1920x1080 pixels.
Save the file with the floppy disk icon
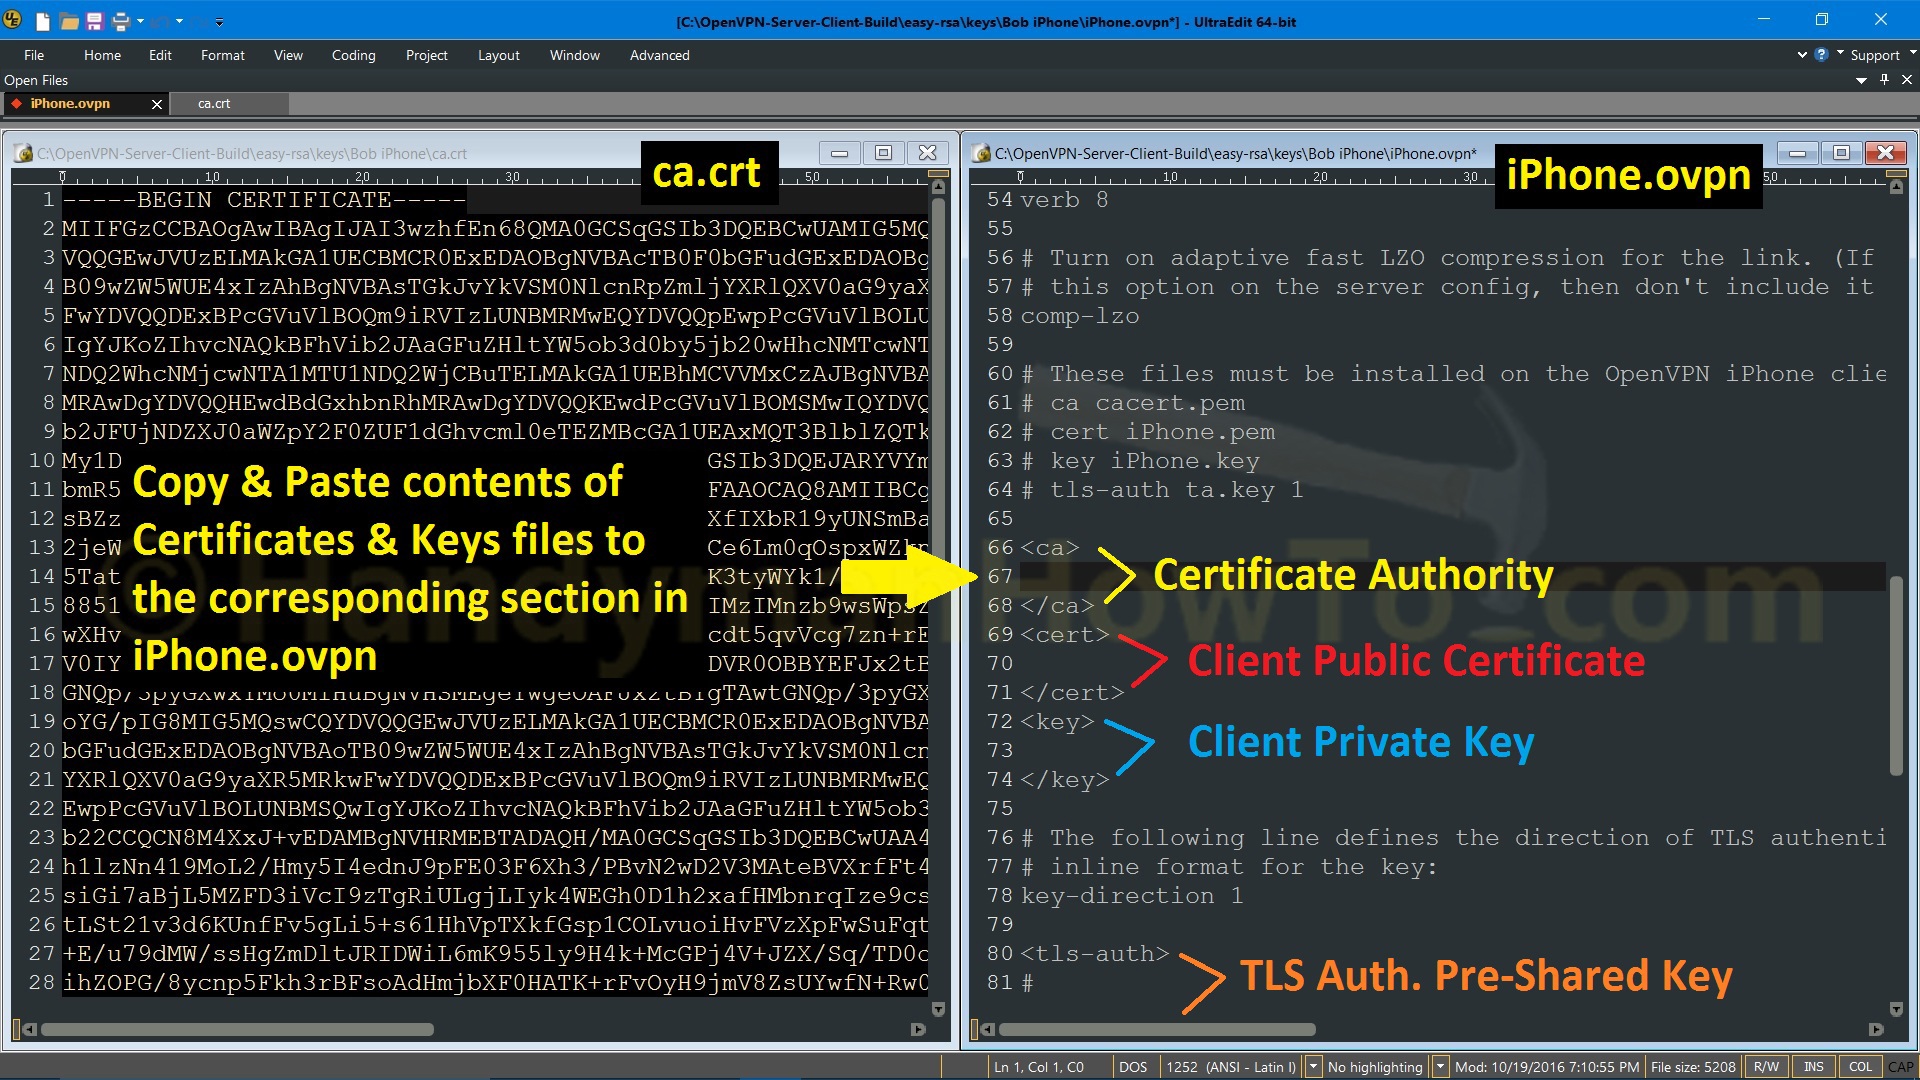point(95,21)
